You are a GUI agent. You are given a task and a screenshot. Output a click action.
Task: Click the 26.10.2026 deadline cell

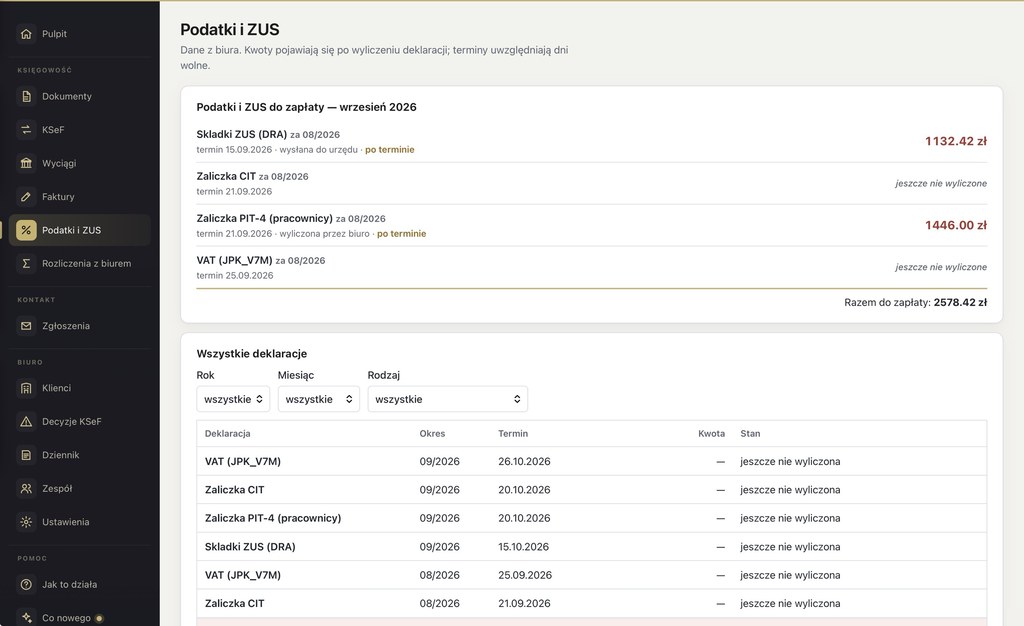[x=524, y=462]
